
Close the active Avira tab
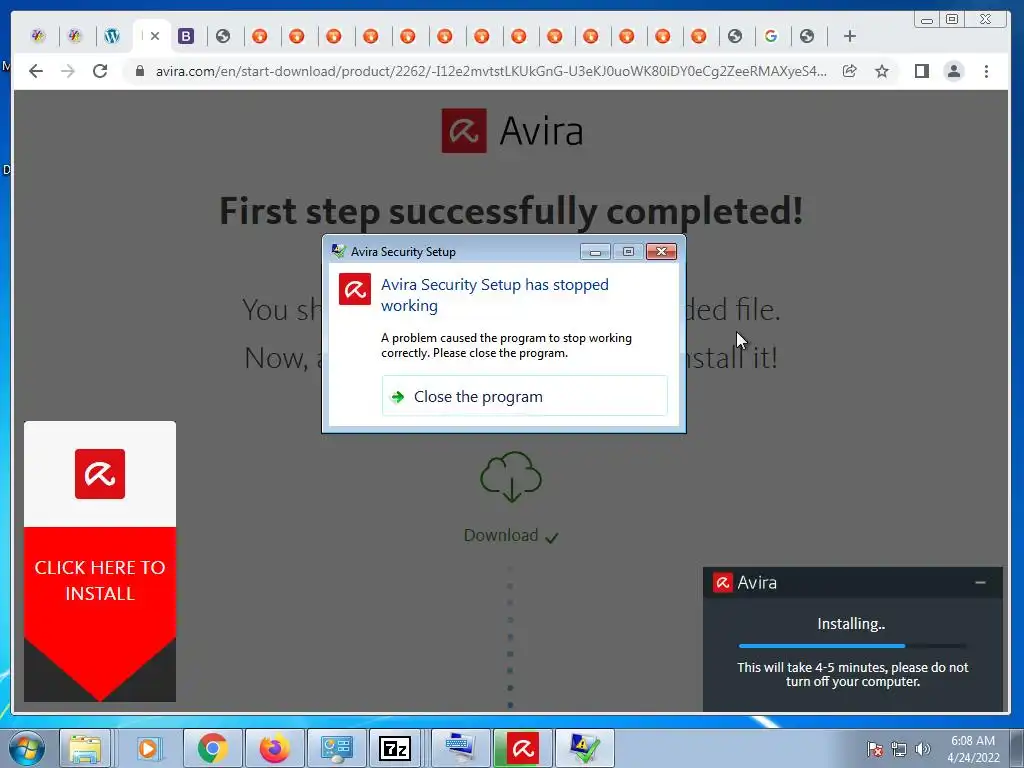[x=155, y=37]
